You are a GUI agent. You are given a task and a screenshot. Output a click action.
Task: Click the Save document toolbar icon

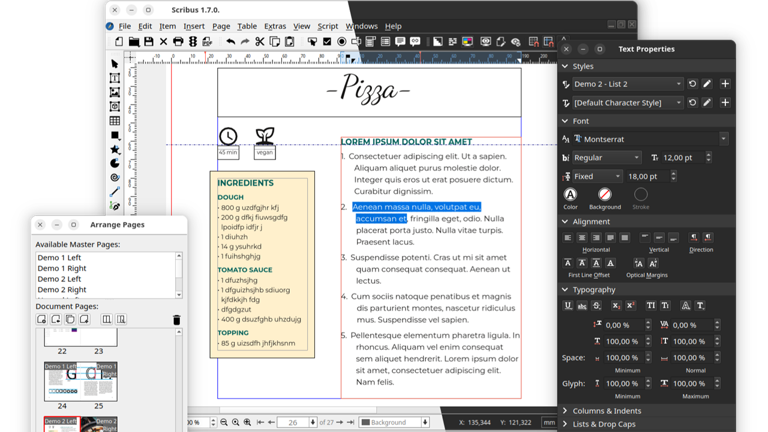pos(148,42)
